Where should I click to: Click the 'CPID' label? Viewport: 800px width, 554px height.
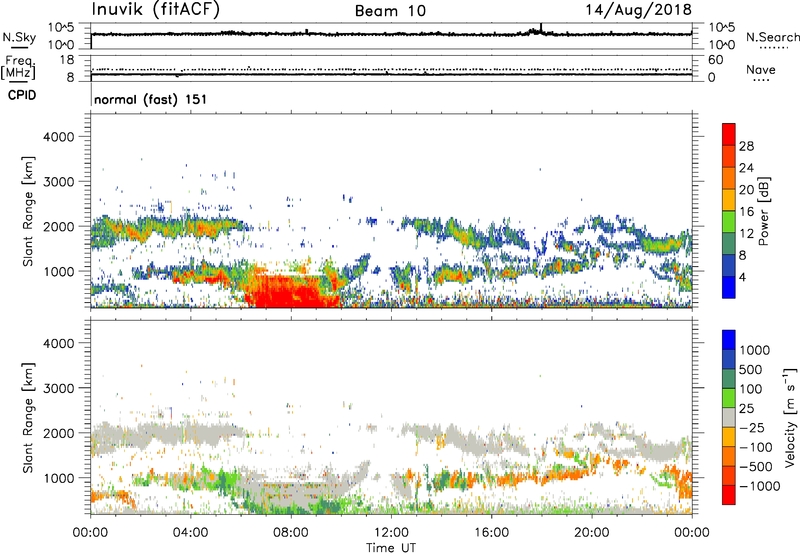coord(22,95)
